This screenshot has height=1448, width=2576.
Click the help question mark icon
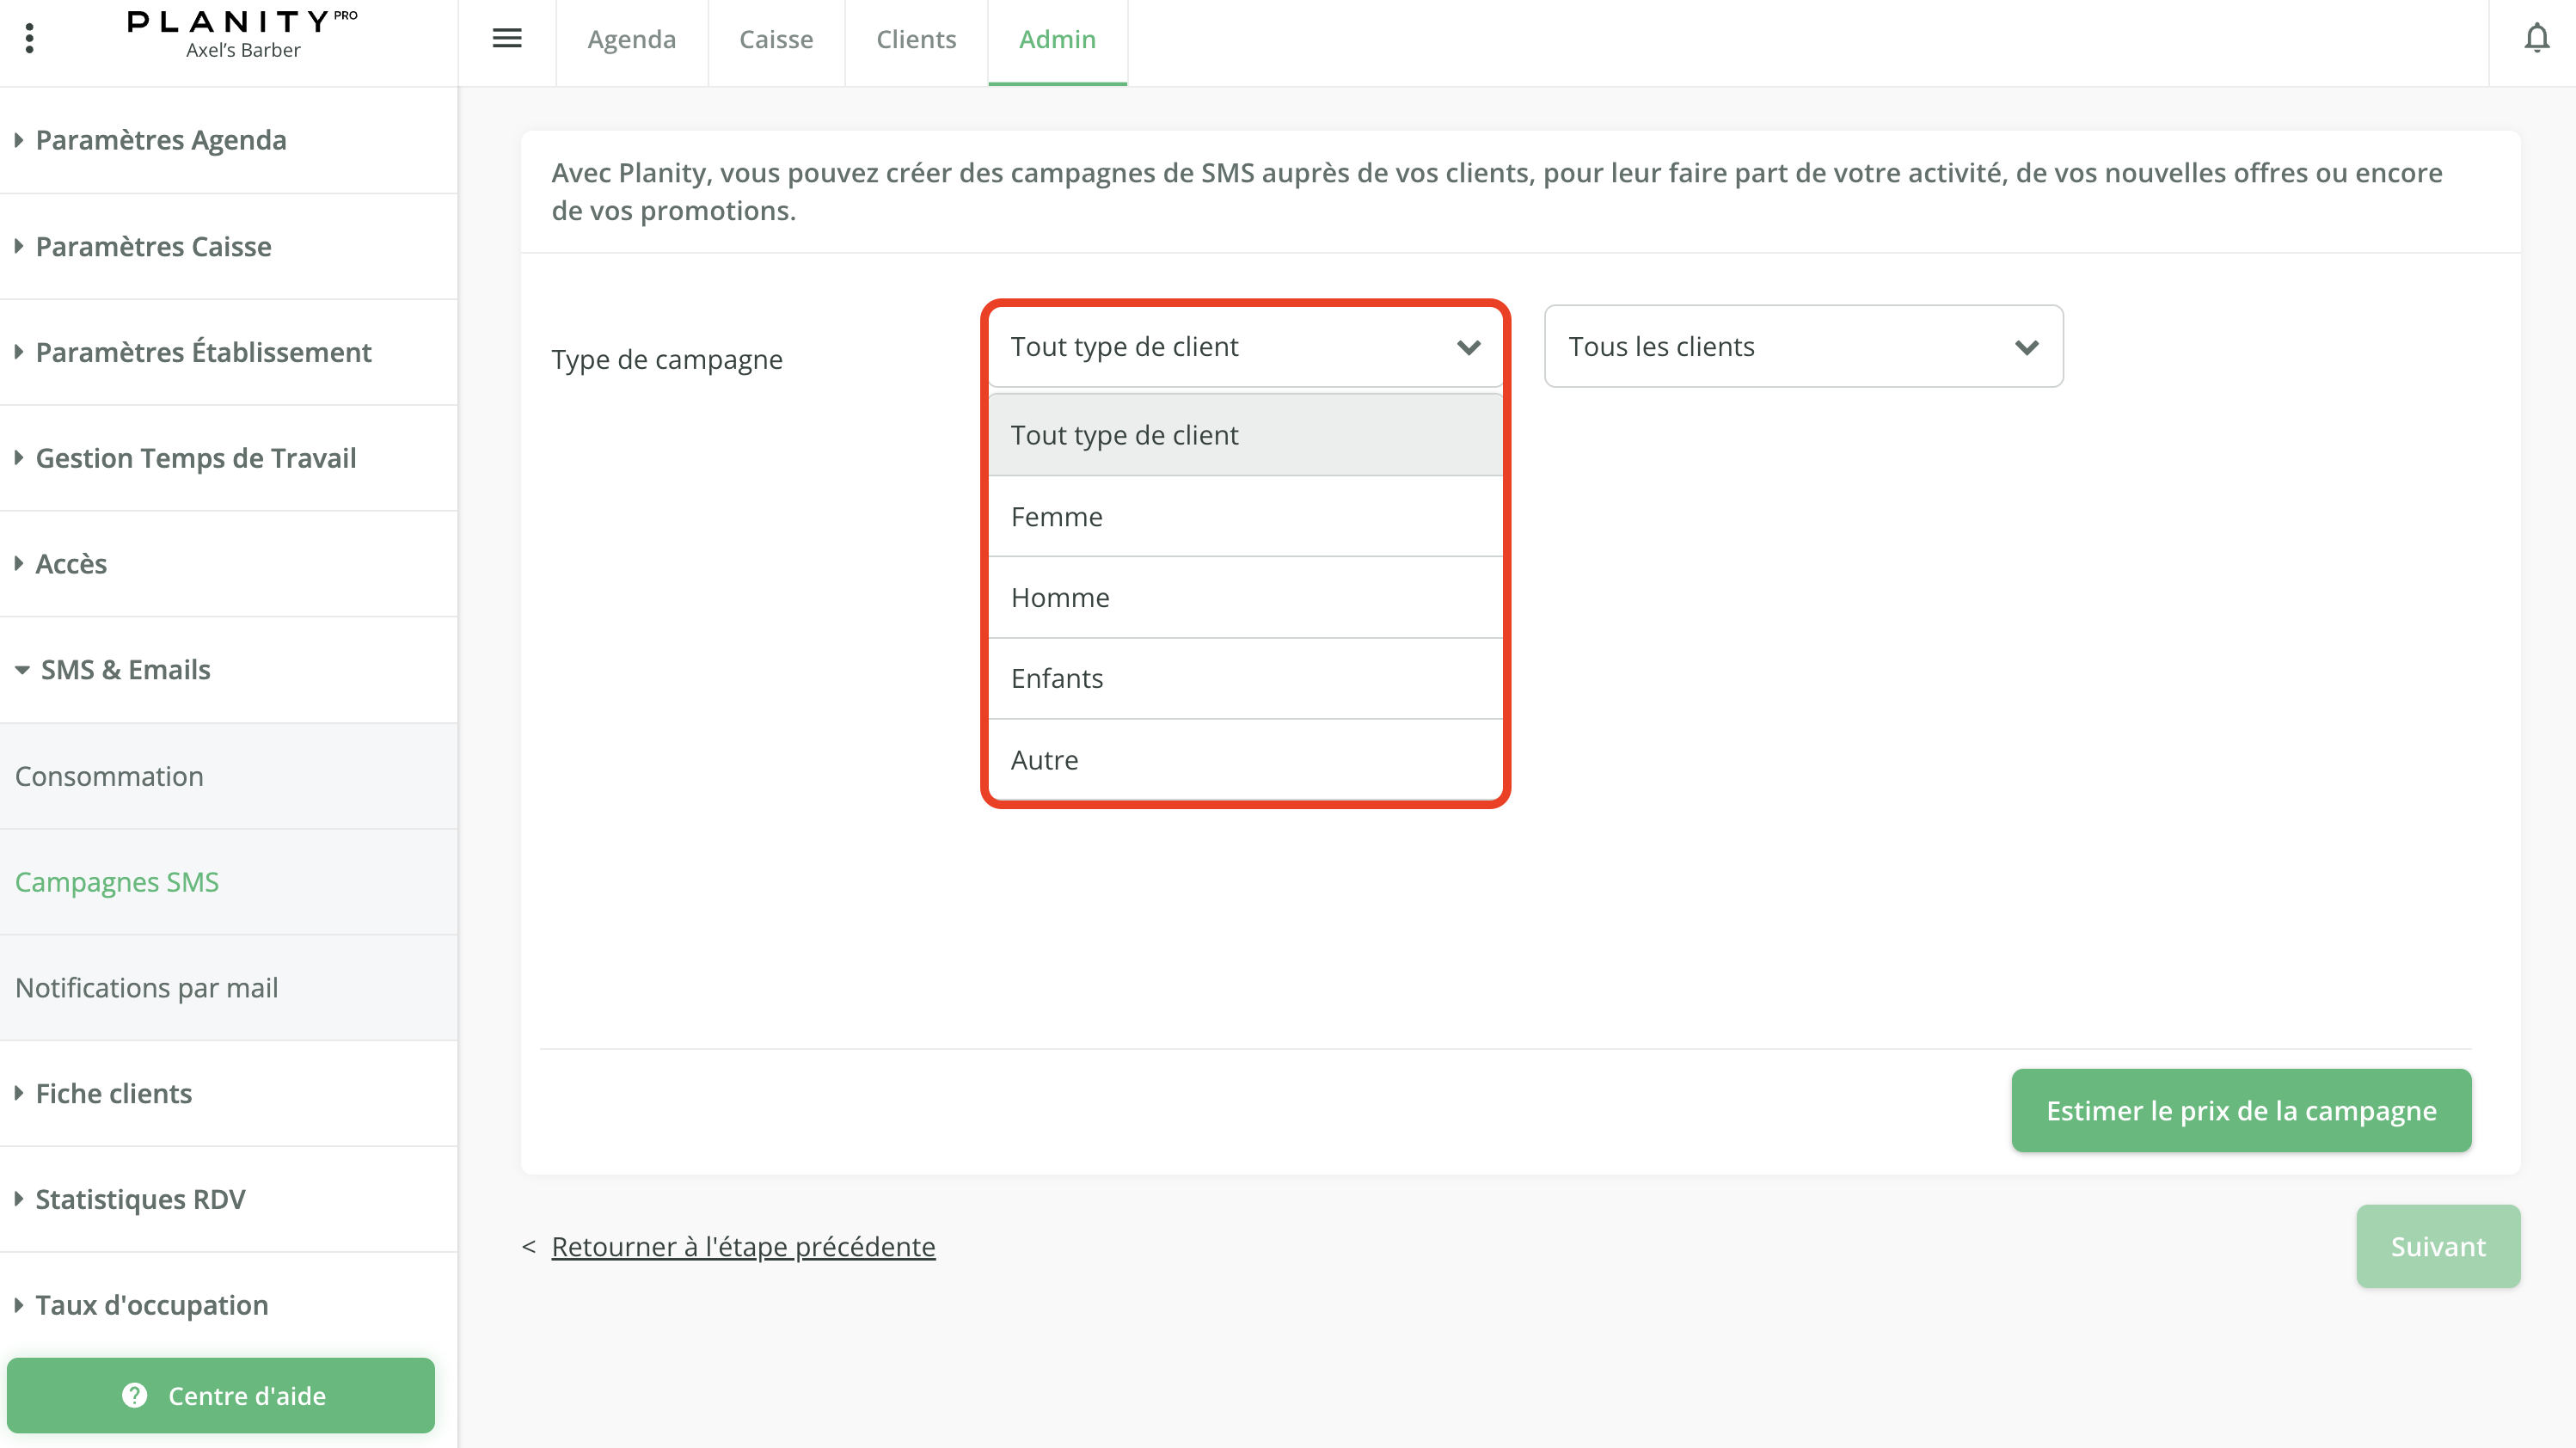134,1395
